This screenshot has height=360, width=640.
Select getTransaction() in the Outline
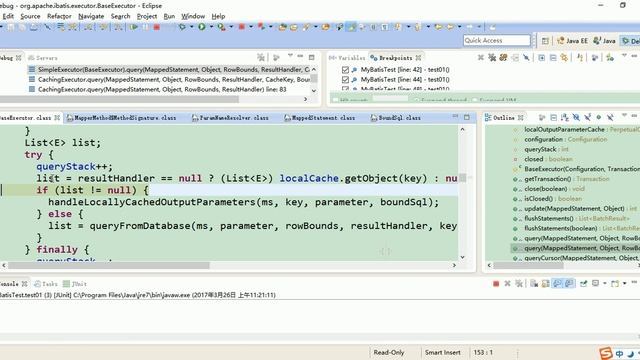[561, 179]
